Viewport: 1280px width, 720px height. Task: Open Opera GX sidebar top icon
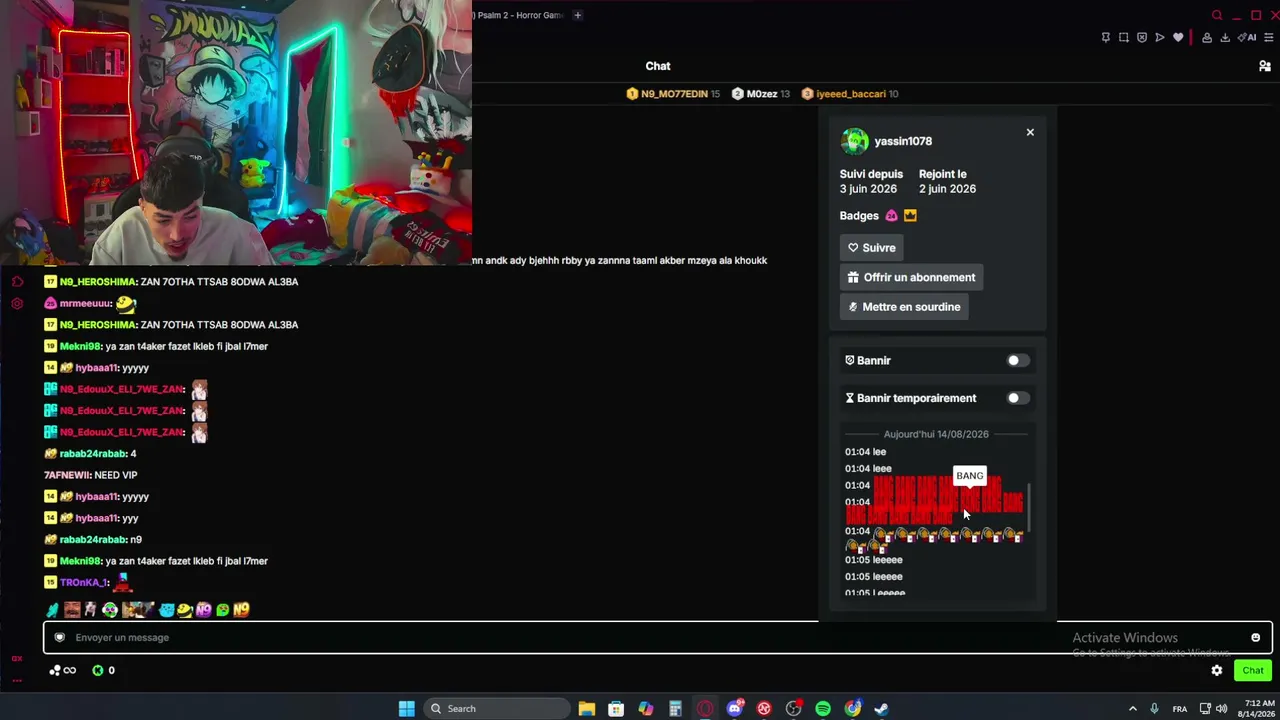[x=17, y=282]
